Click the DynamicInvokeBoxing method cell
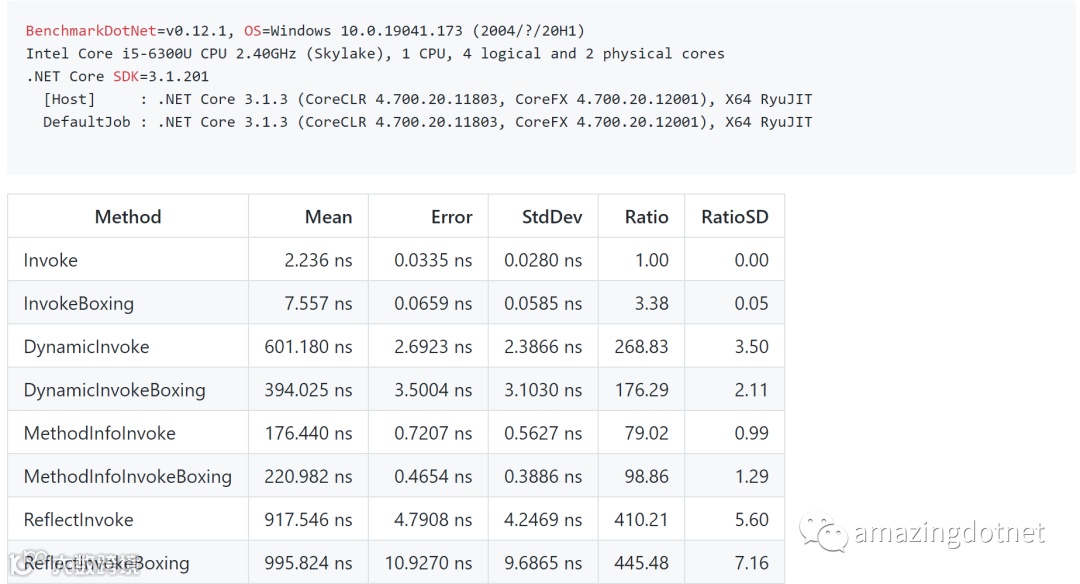This screenshot has width=1080, height=584. click(114, 390)
